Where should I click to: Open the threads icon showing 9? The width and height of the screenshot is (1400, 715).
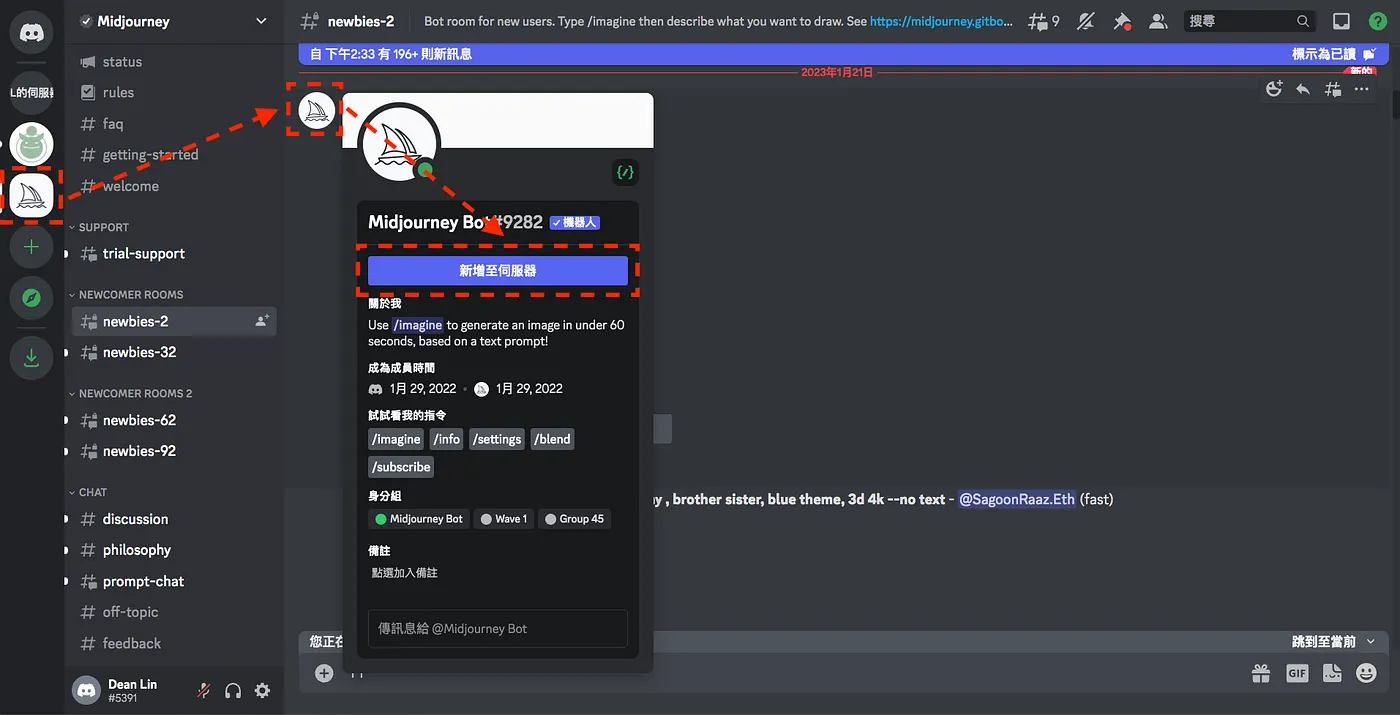[x=1044, y=20]
